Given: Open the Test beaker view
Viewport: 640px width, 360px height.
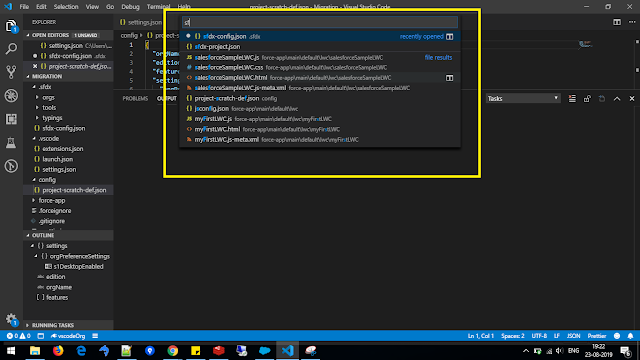Looking at the screenshot, I should point(11,142).
